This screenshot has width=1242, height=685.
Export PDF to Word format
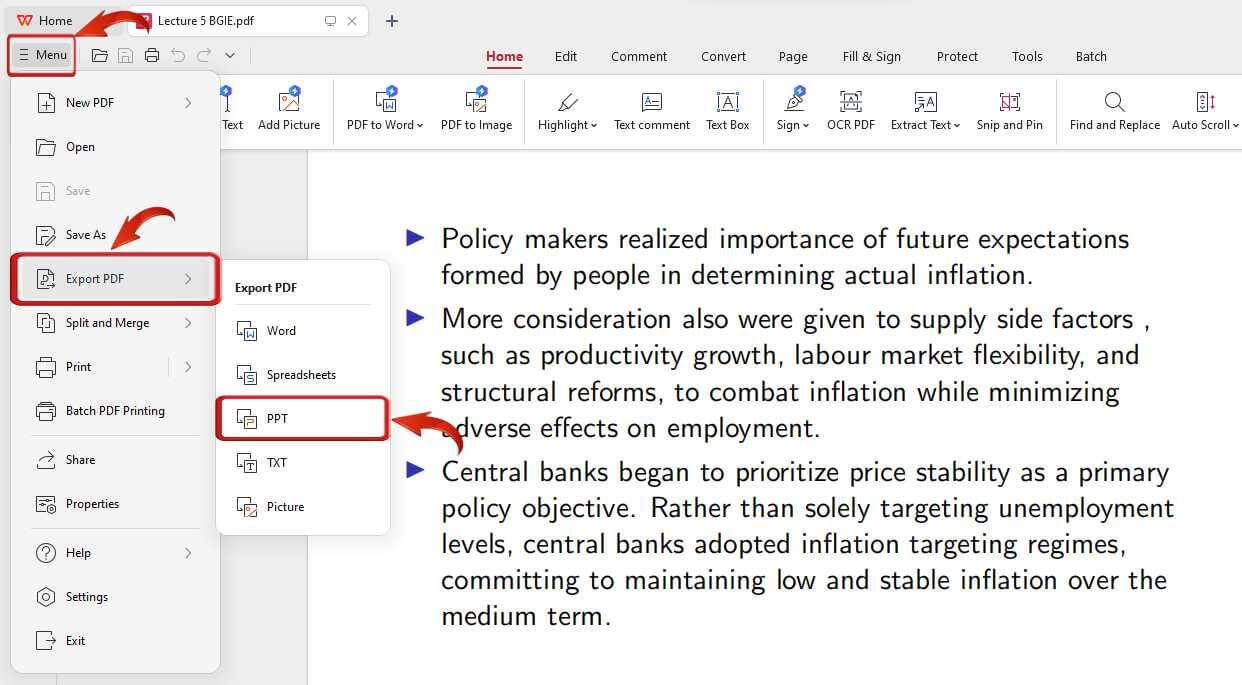pos(302,330)
